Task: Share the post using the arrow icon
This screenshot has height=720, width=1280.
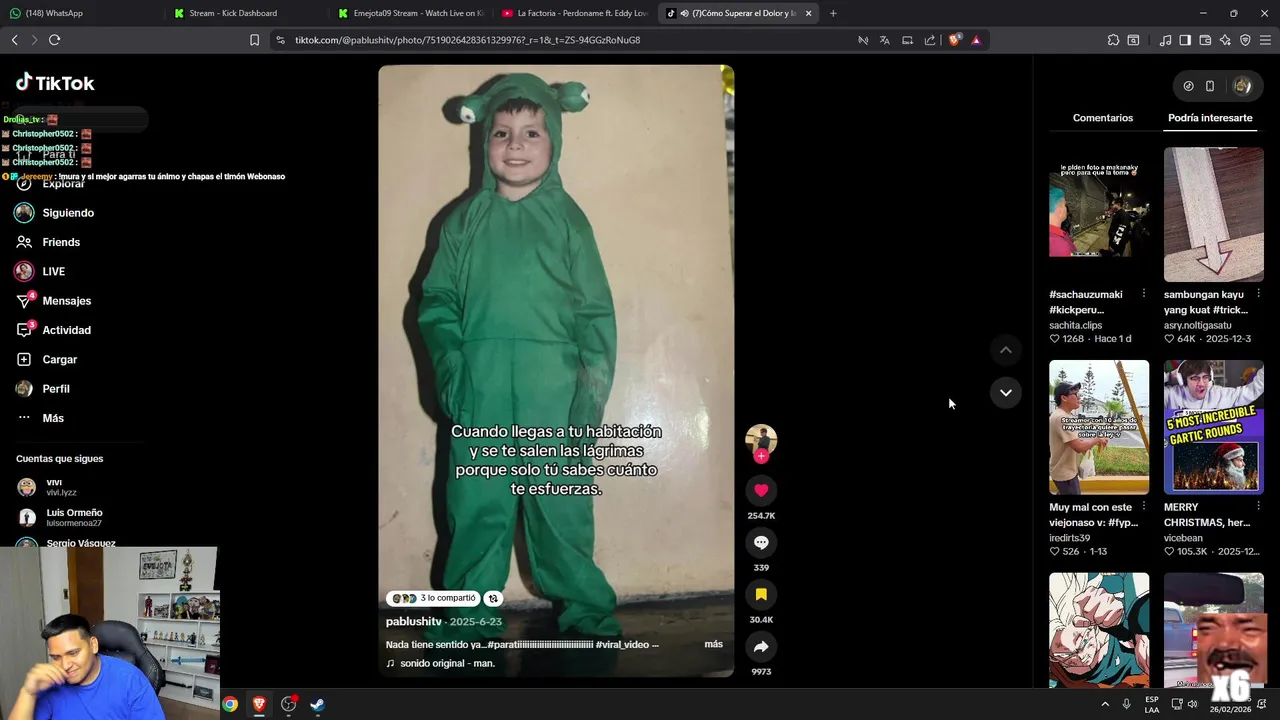Action: pyautogui.click(x=761, y=646)
